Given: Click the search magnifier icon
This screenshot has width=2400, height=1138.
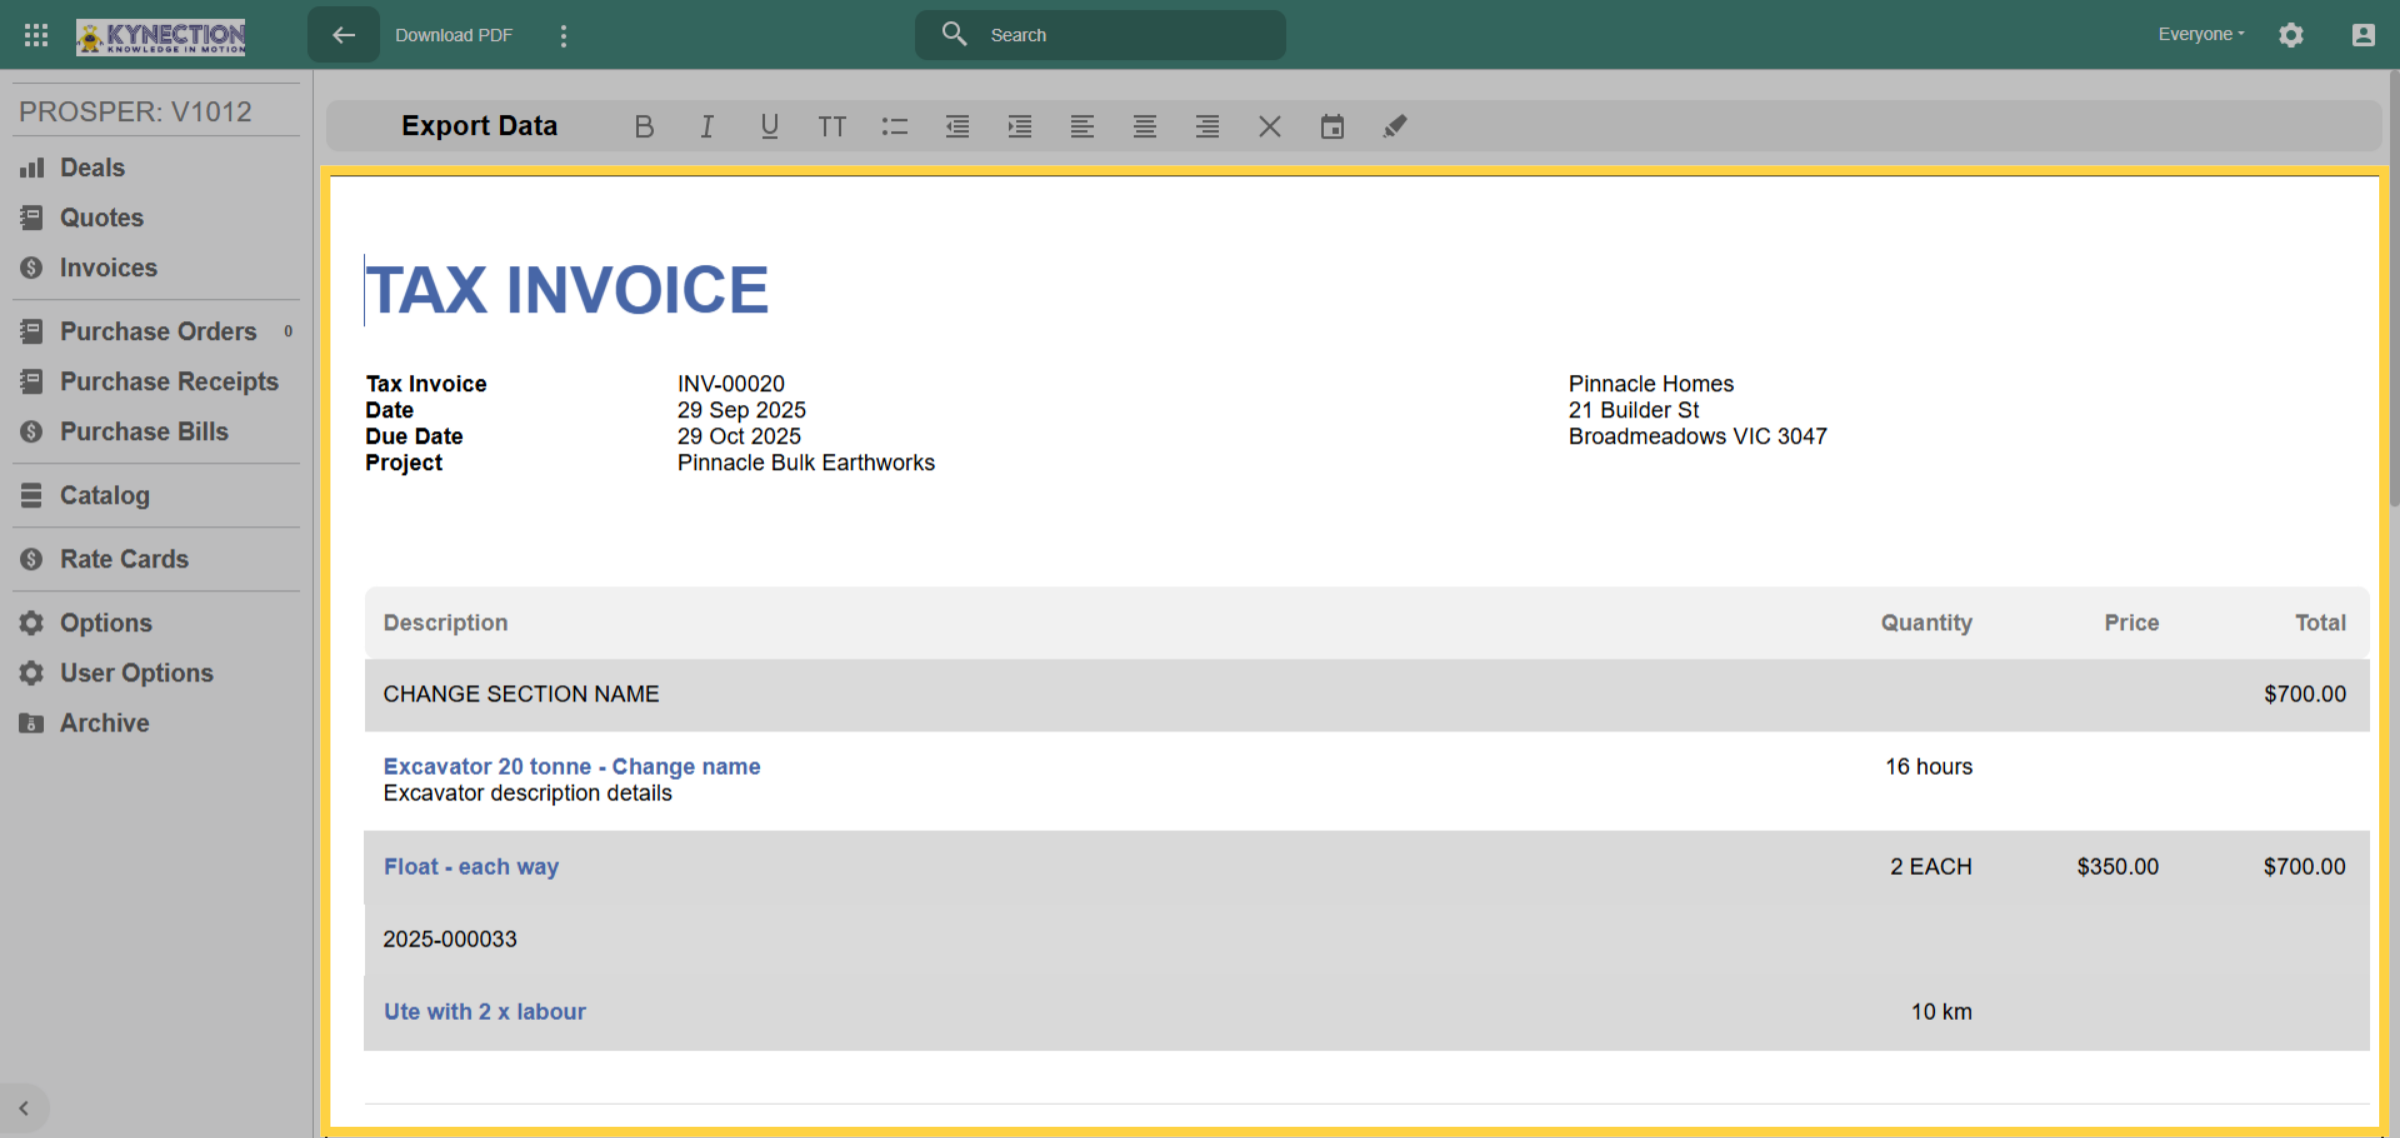Looking at the screenshot, I should click(954, 34).
